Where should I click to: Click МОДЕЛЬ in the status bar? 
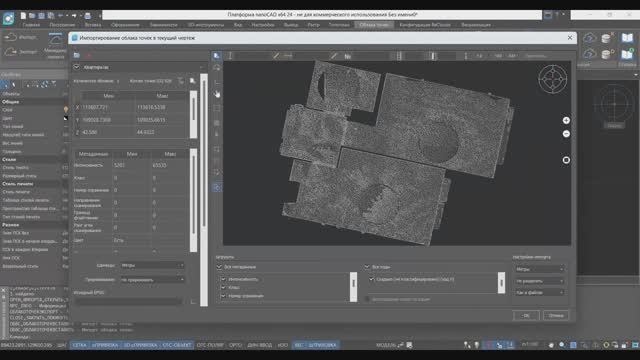coord(386,345)
